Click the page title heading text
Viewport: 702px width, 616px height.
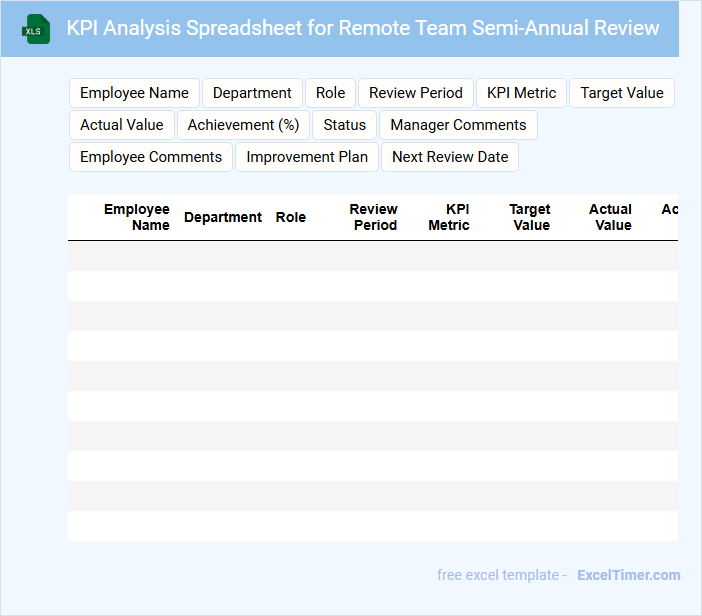point(363,28)
